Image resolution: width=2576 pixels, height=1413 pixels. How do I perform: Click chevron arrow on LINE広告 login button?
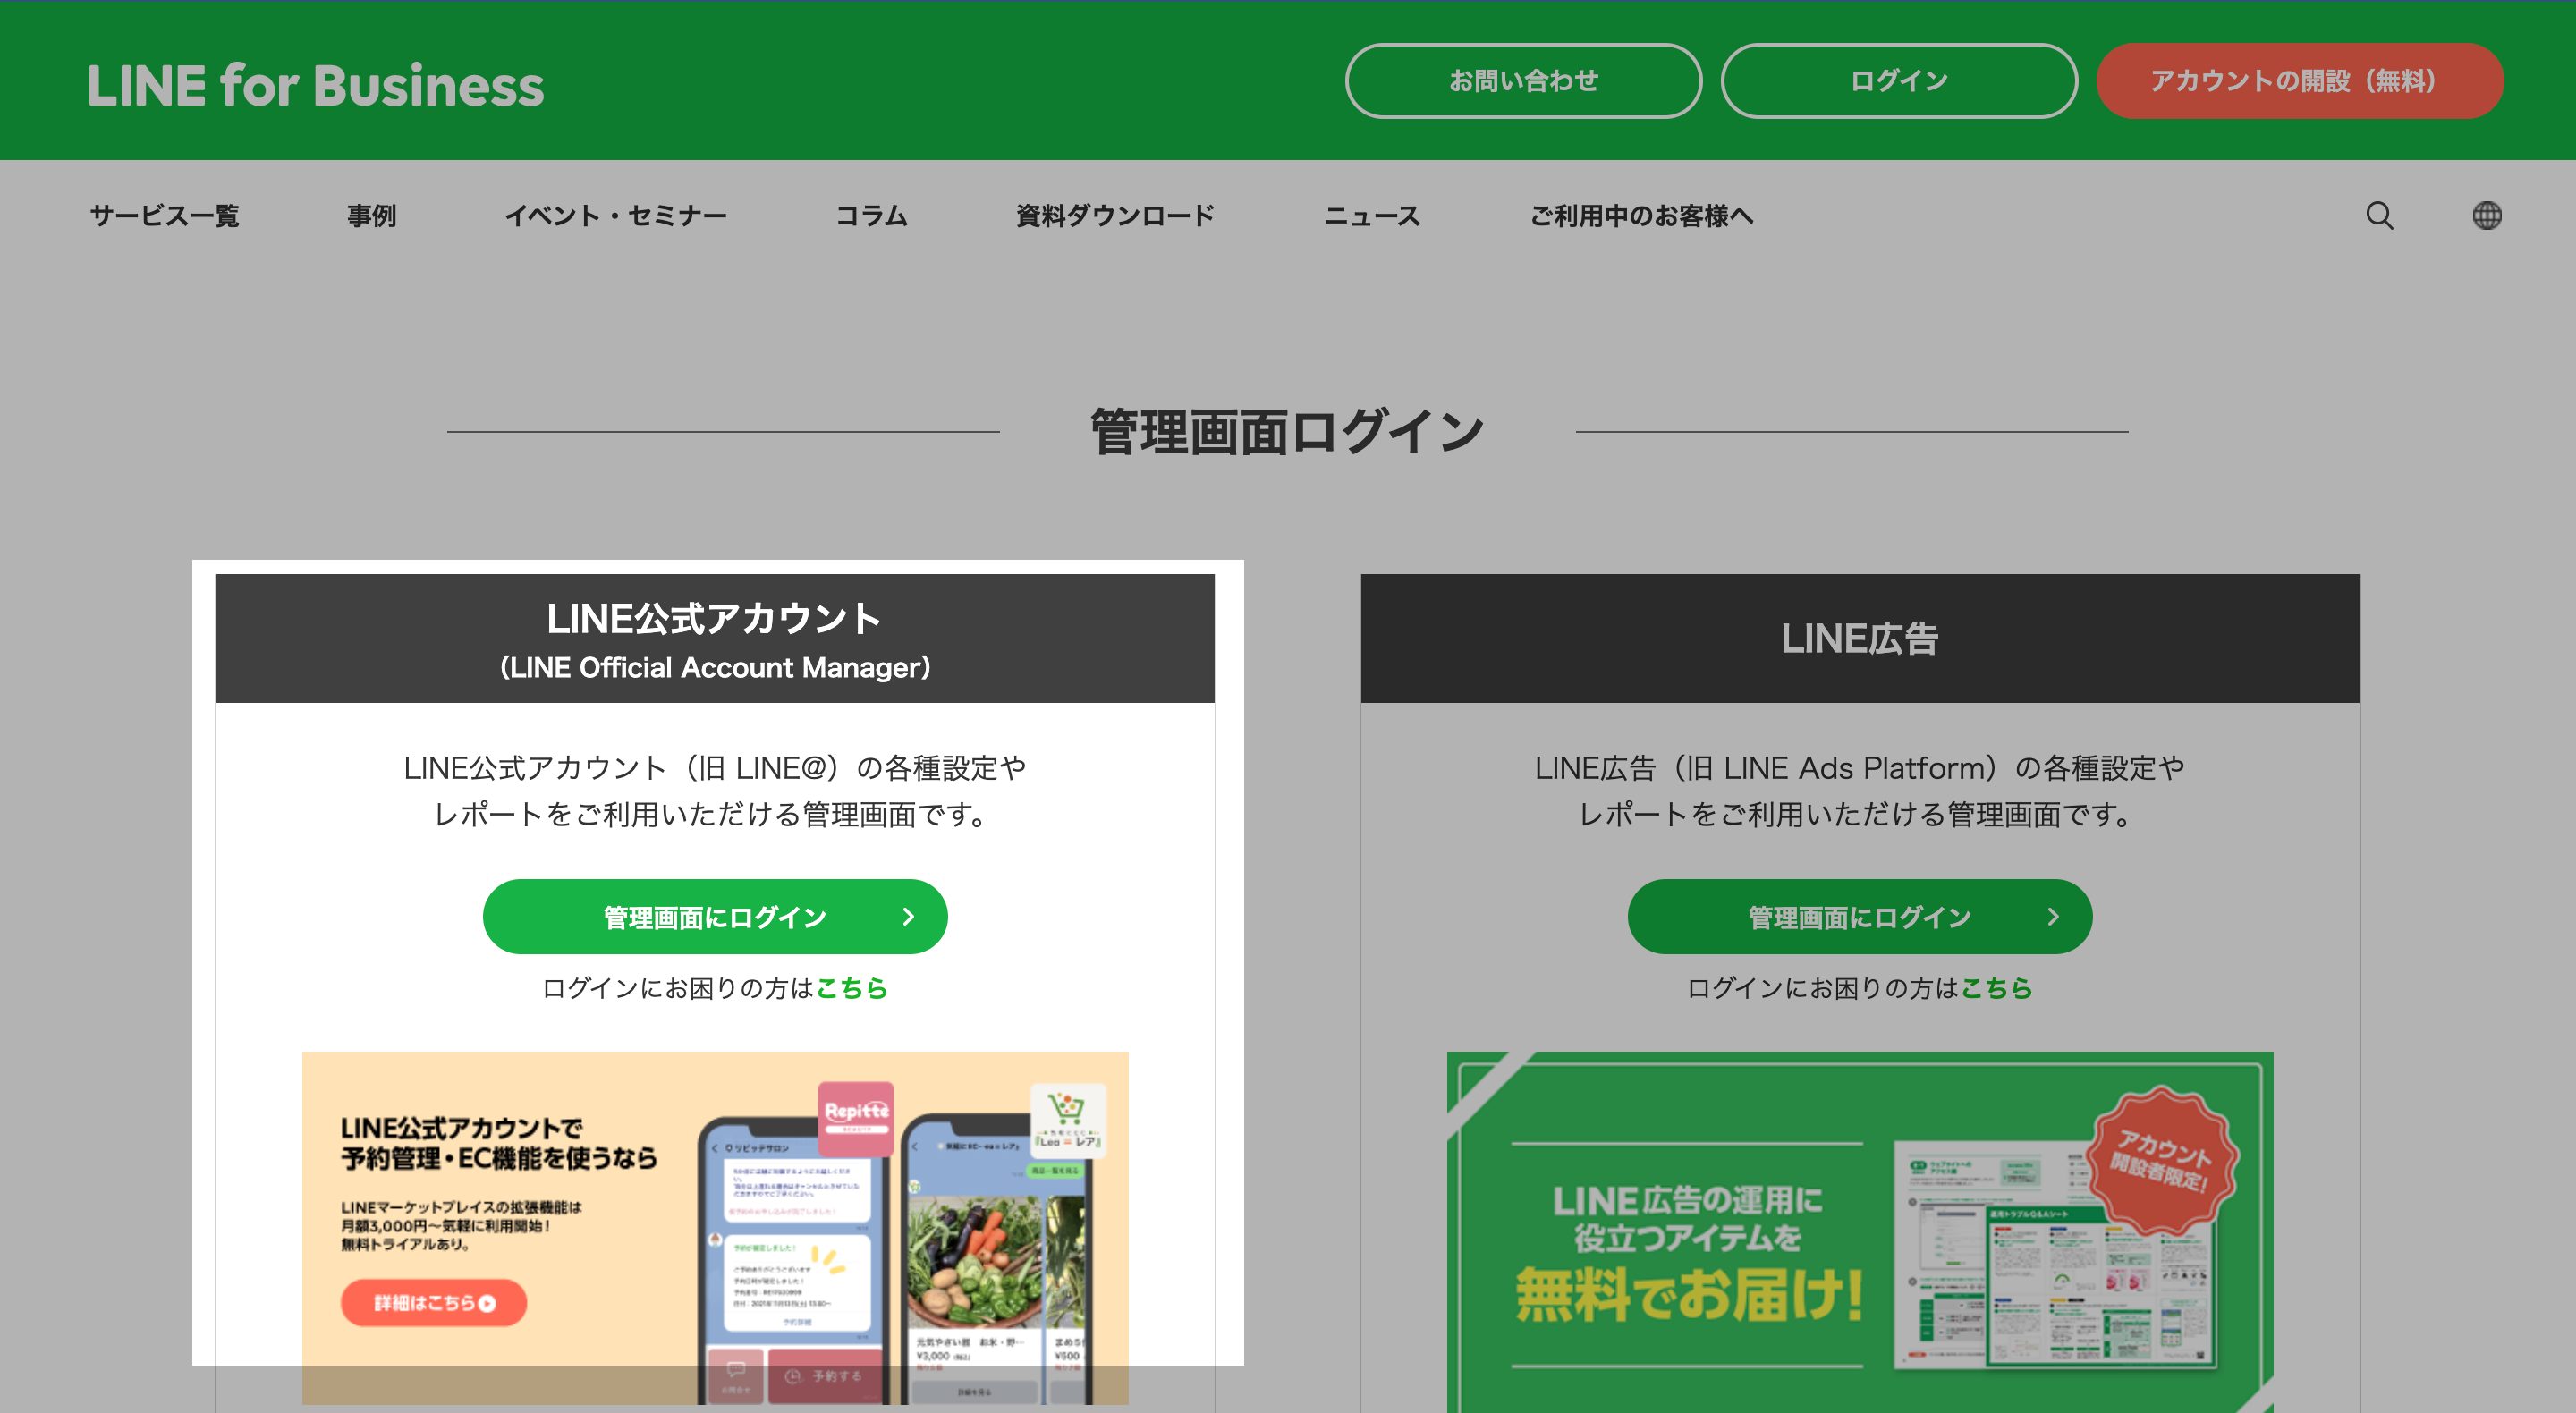coord(2053,916)
